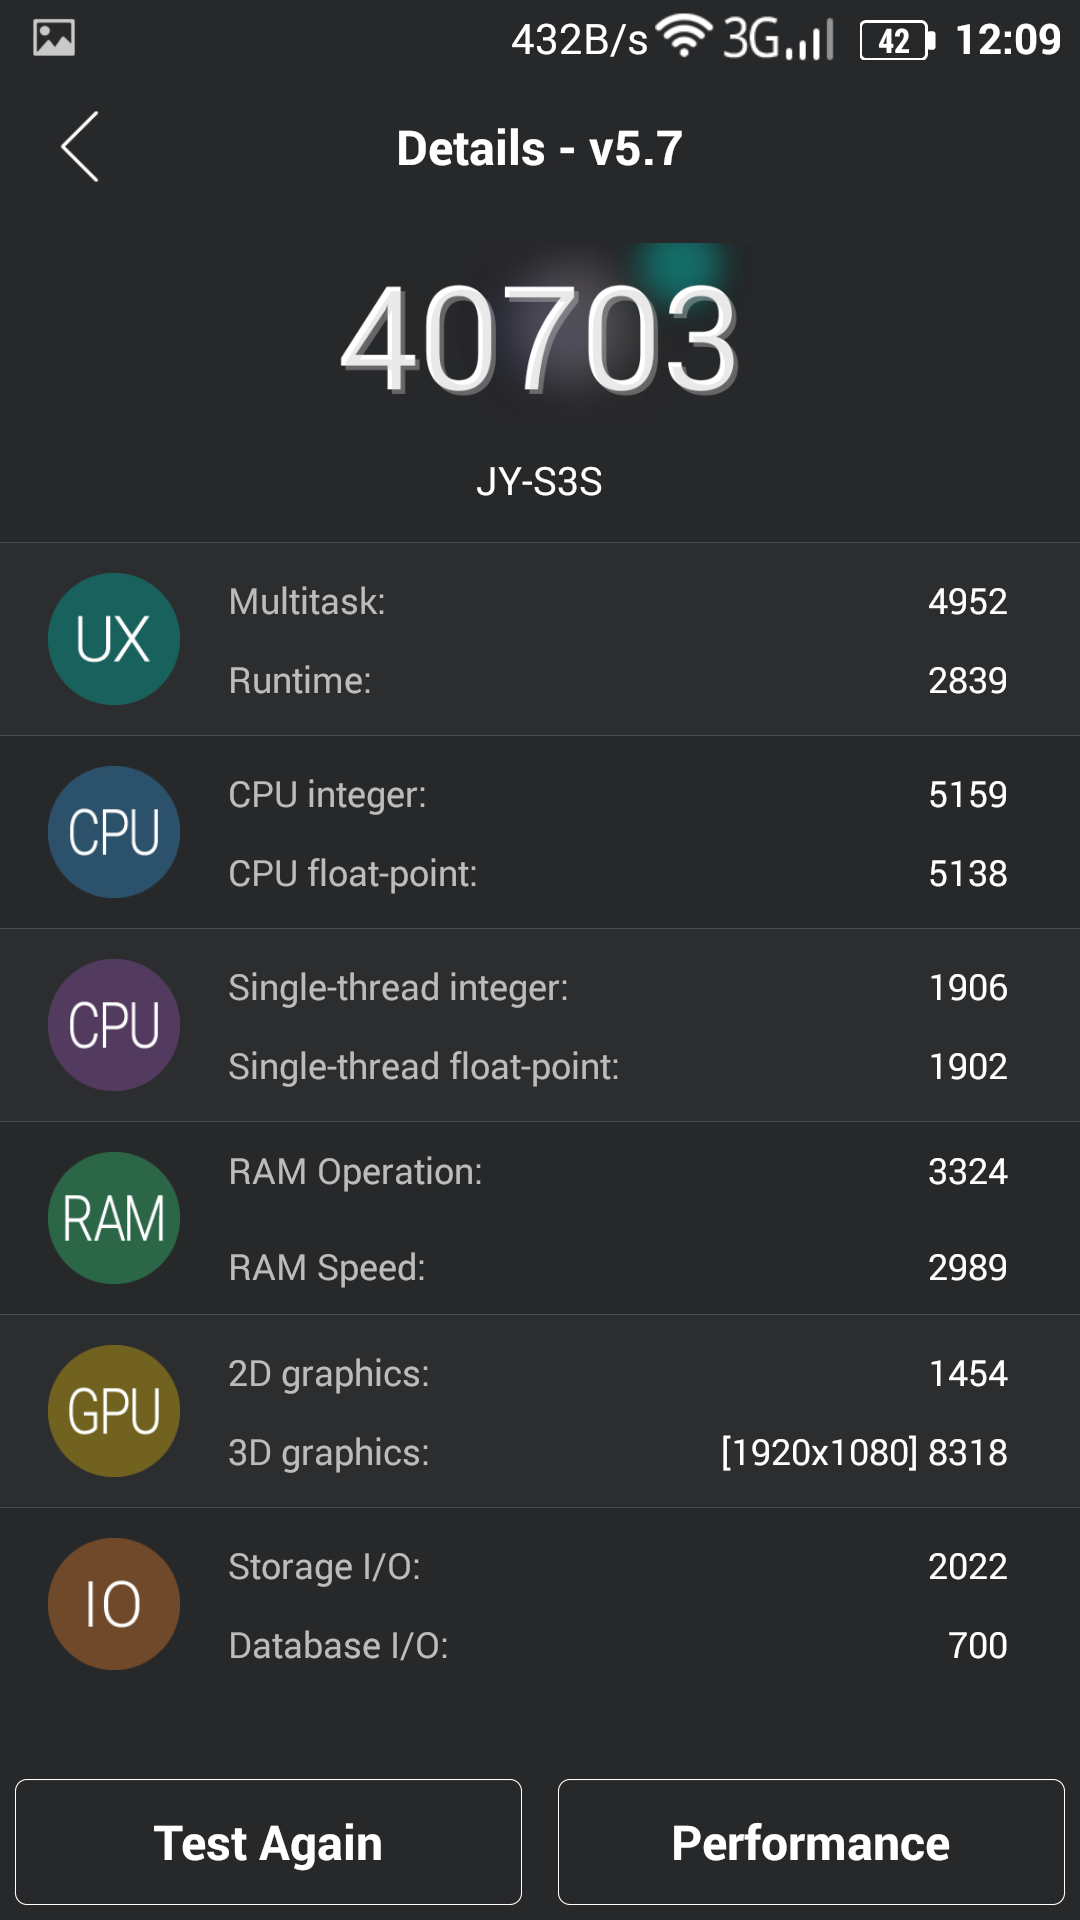Tap the Database I/O row
The image size is (1080, 1920).
click(618, 1646)
